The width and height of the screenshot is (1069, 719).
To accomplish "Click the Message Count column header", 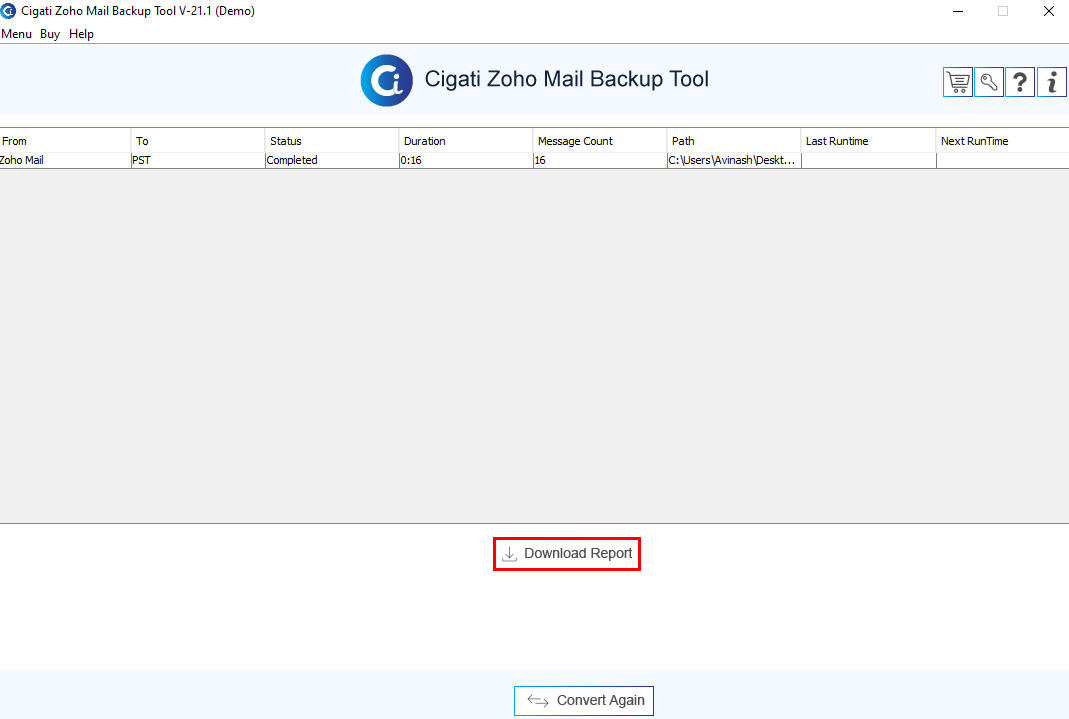I will (x=599, y=141).
